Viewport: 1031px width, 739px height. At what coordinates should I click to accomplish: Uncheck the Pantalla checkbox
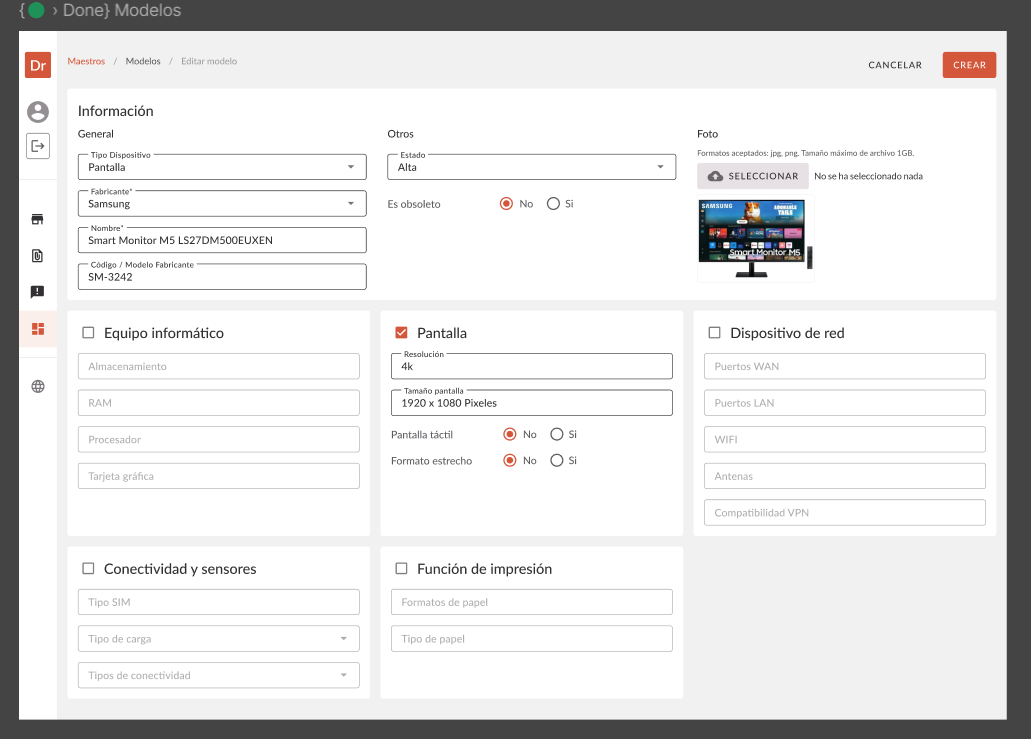pos(401,333)
